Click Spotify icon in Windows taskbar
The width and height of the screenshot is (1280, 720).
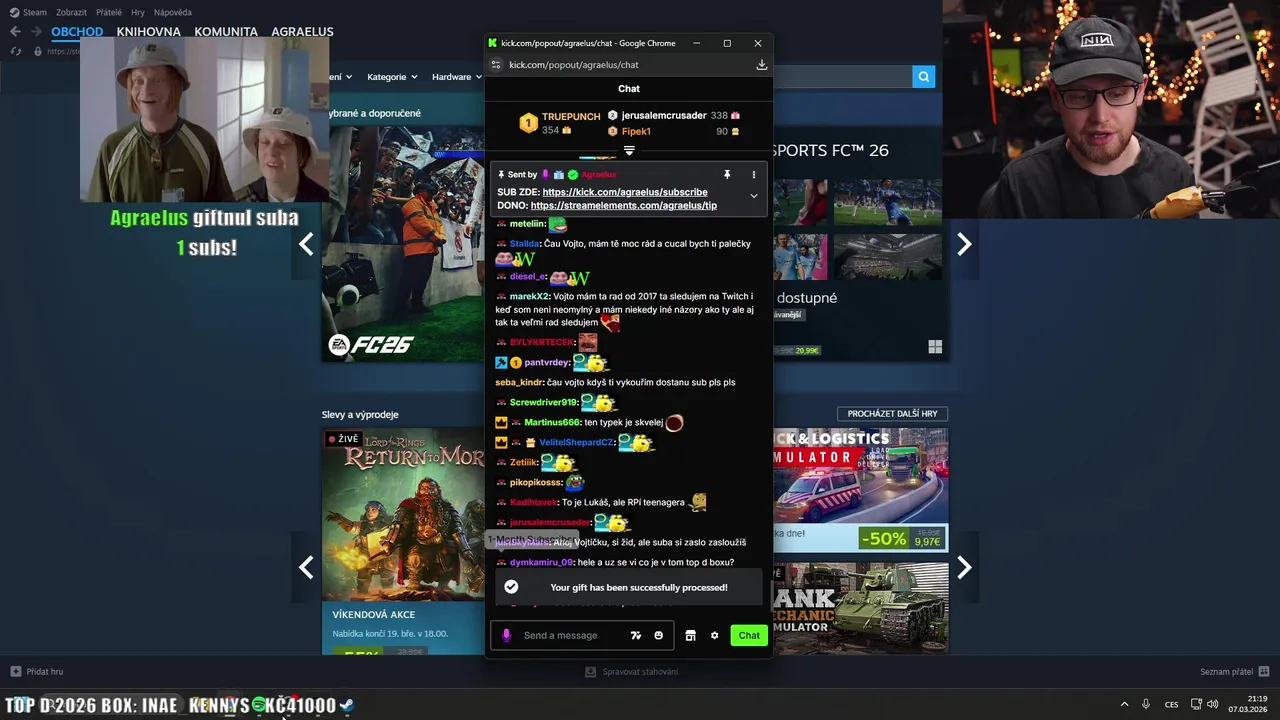259,705
